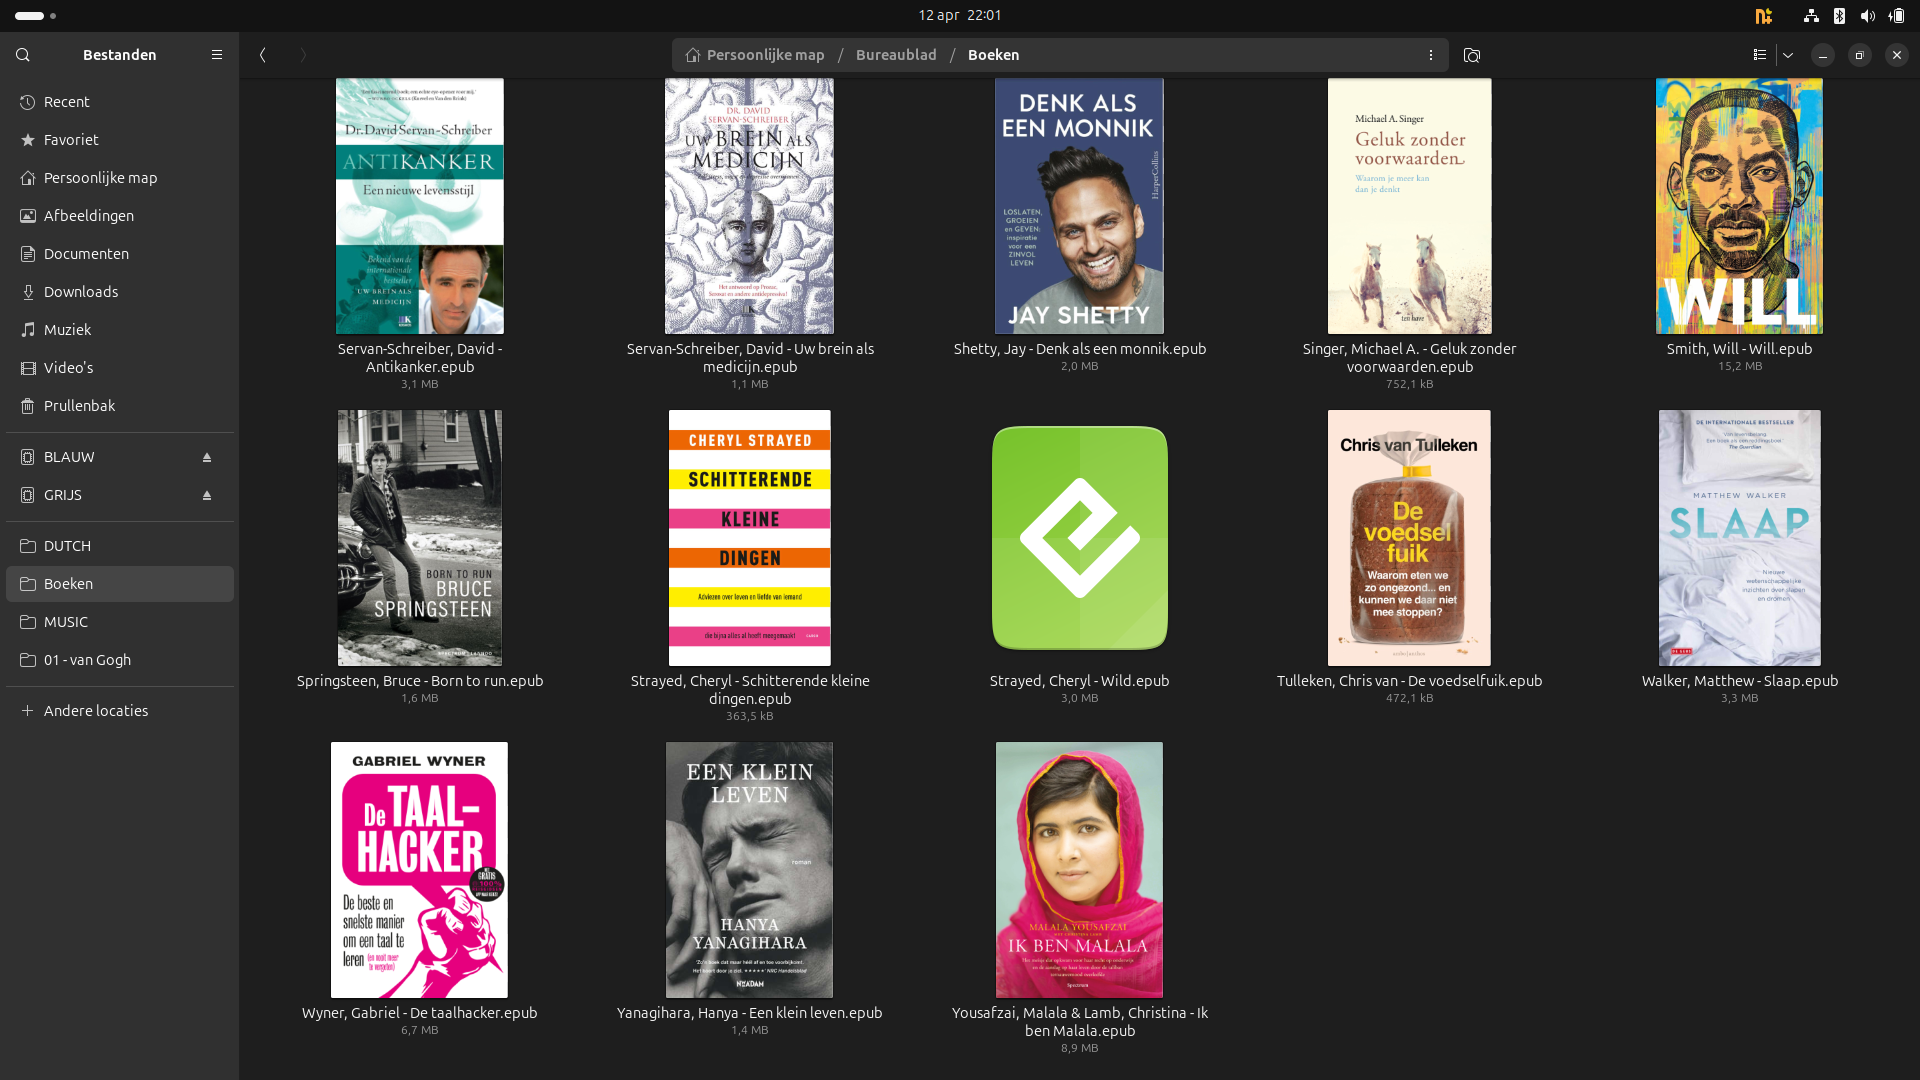Viewport: 1920px width, 1080px height.
Task: Eject the BLAUW drive
Action: pyautogui.click(x=207, y=457)
